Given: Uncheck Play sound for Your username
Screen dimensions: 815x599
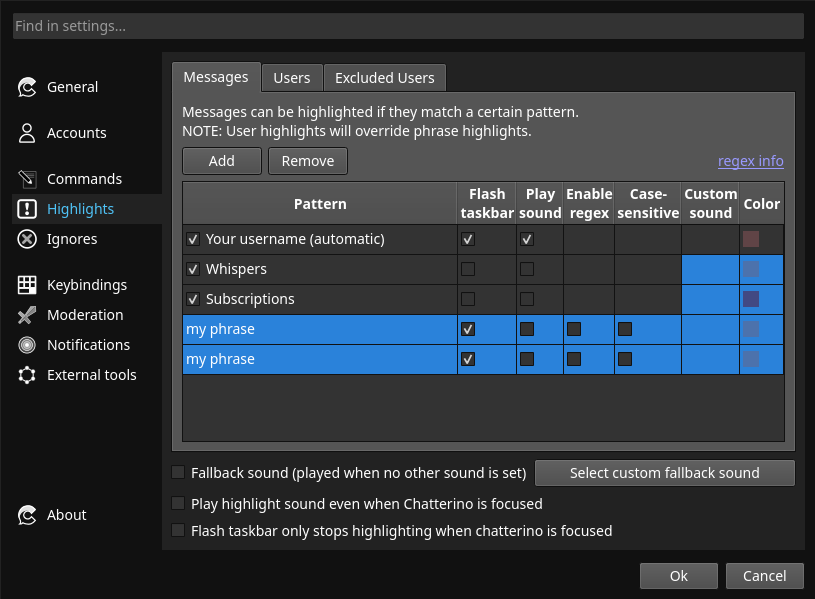Looking at the screenshot, I should [527, 239].
